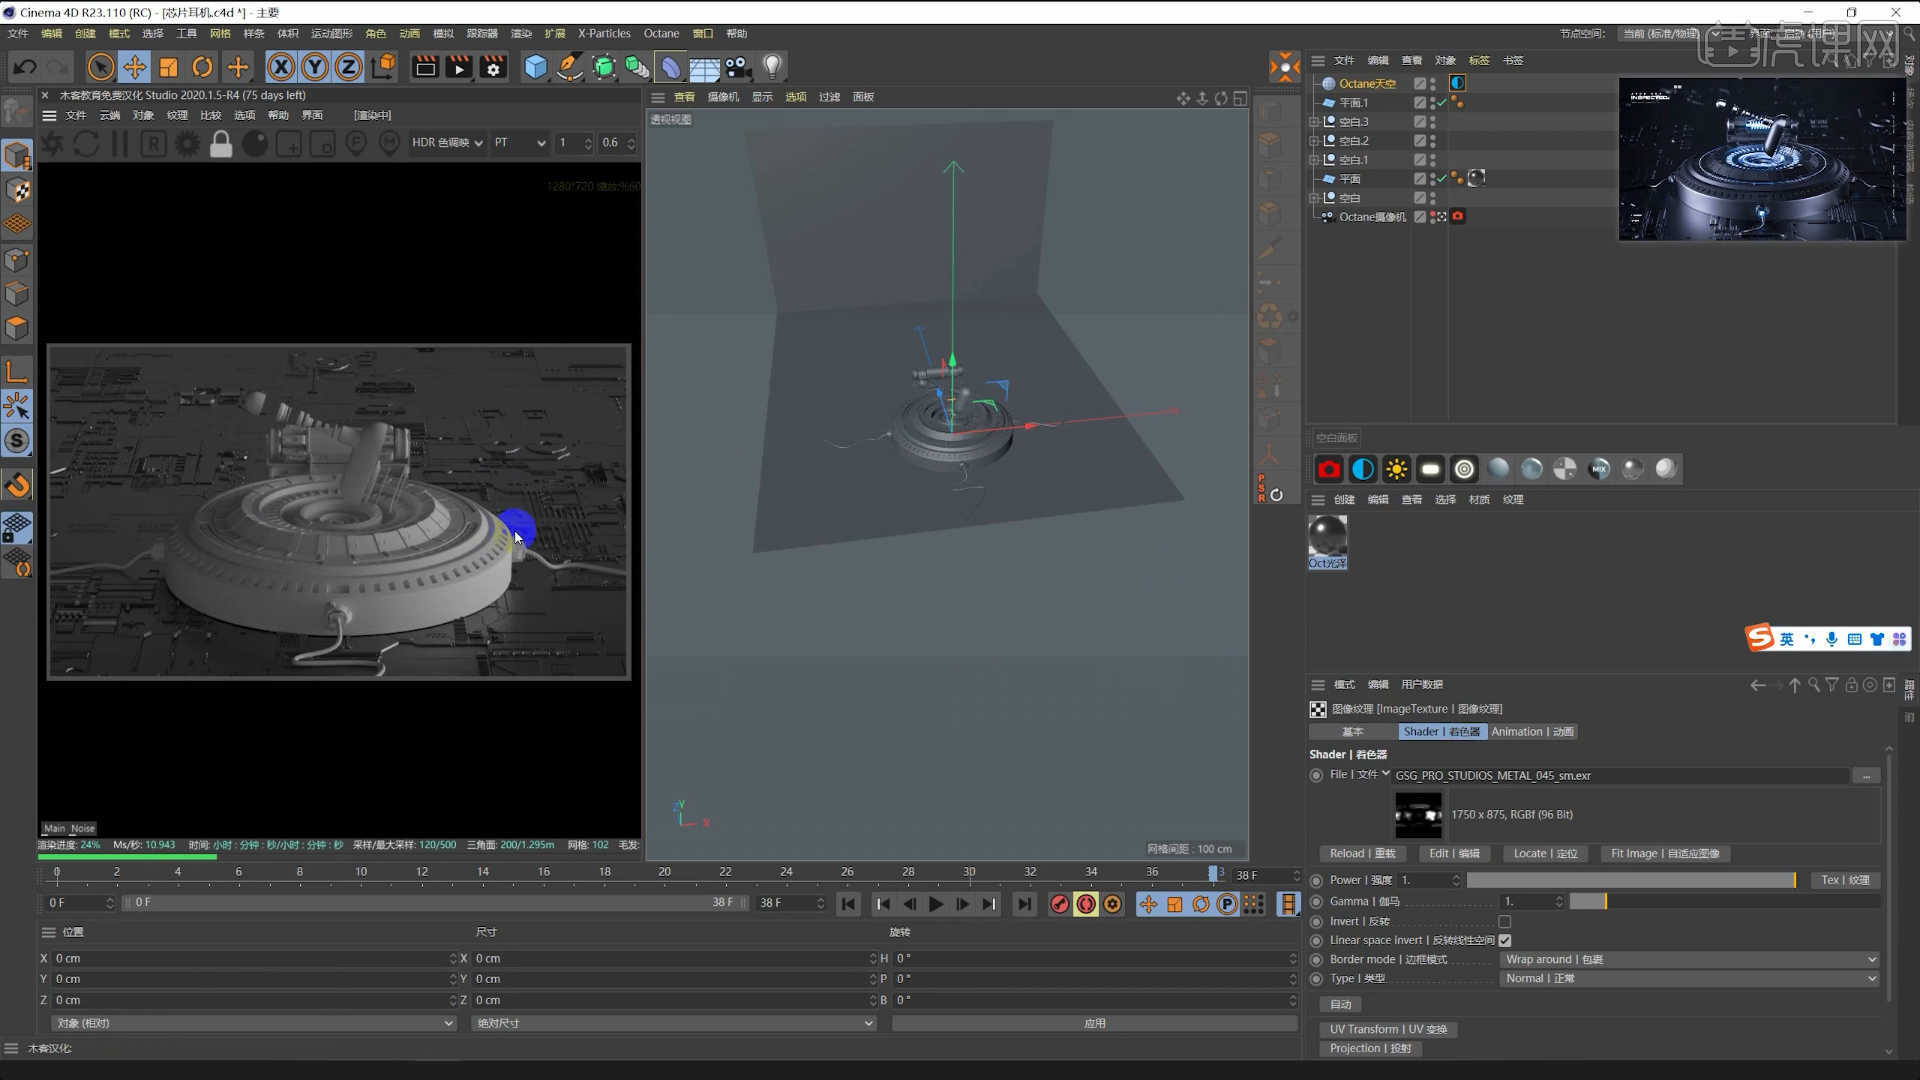
Task: Select the Move tool in the top toolbar
Action: tap(135, 66)
